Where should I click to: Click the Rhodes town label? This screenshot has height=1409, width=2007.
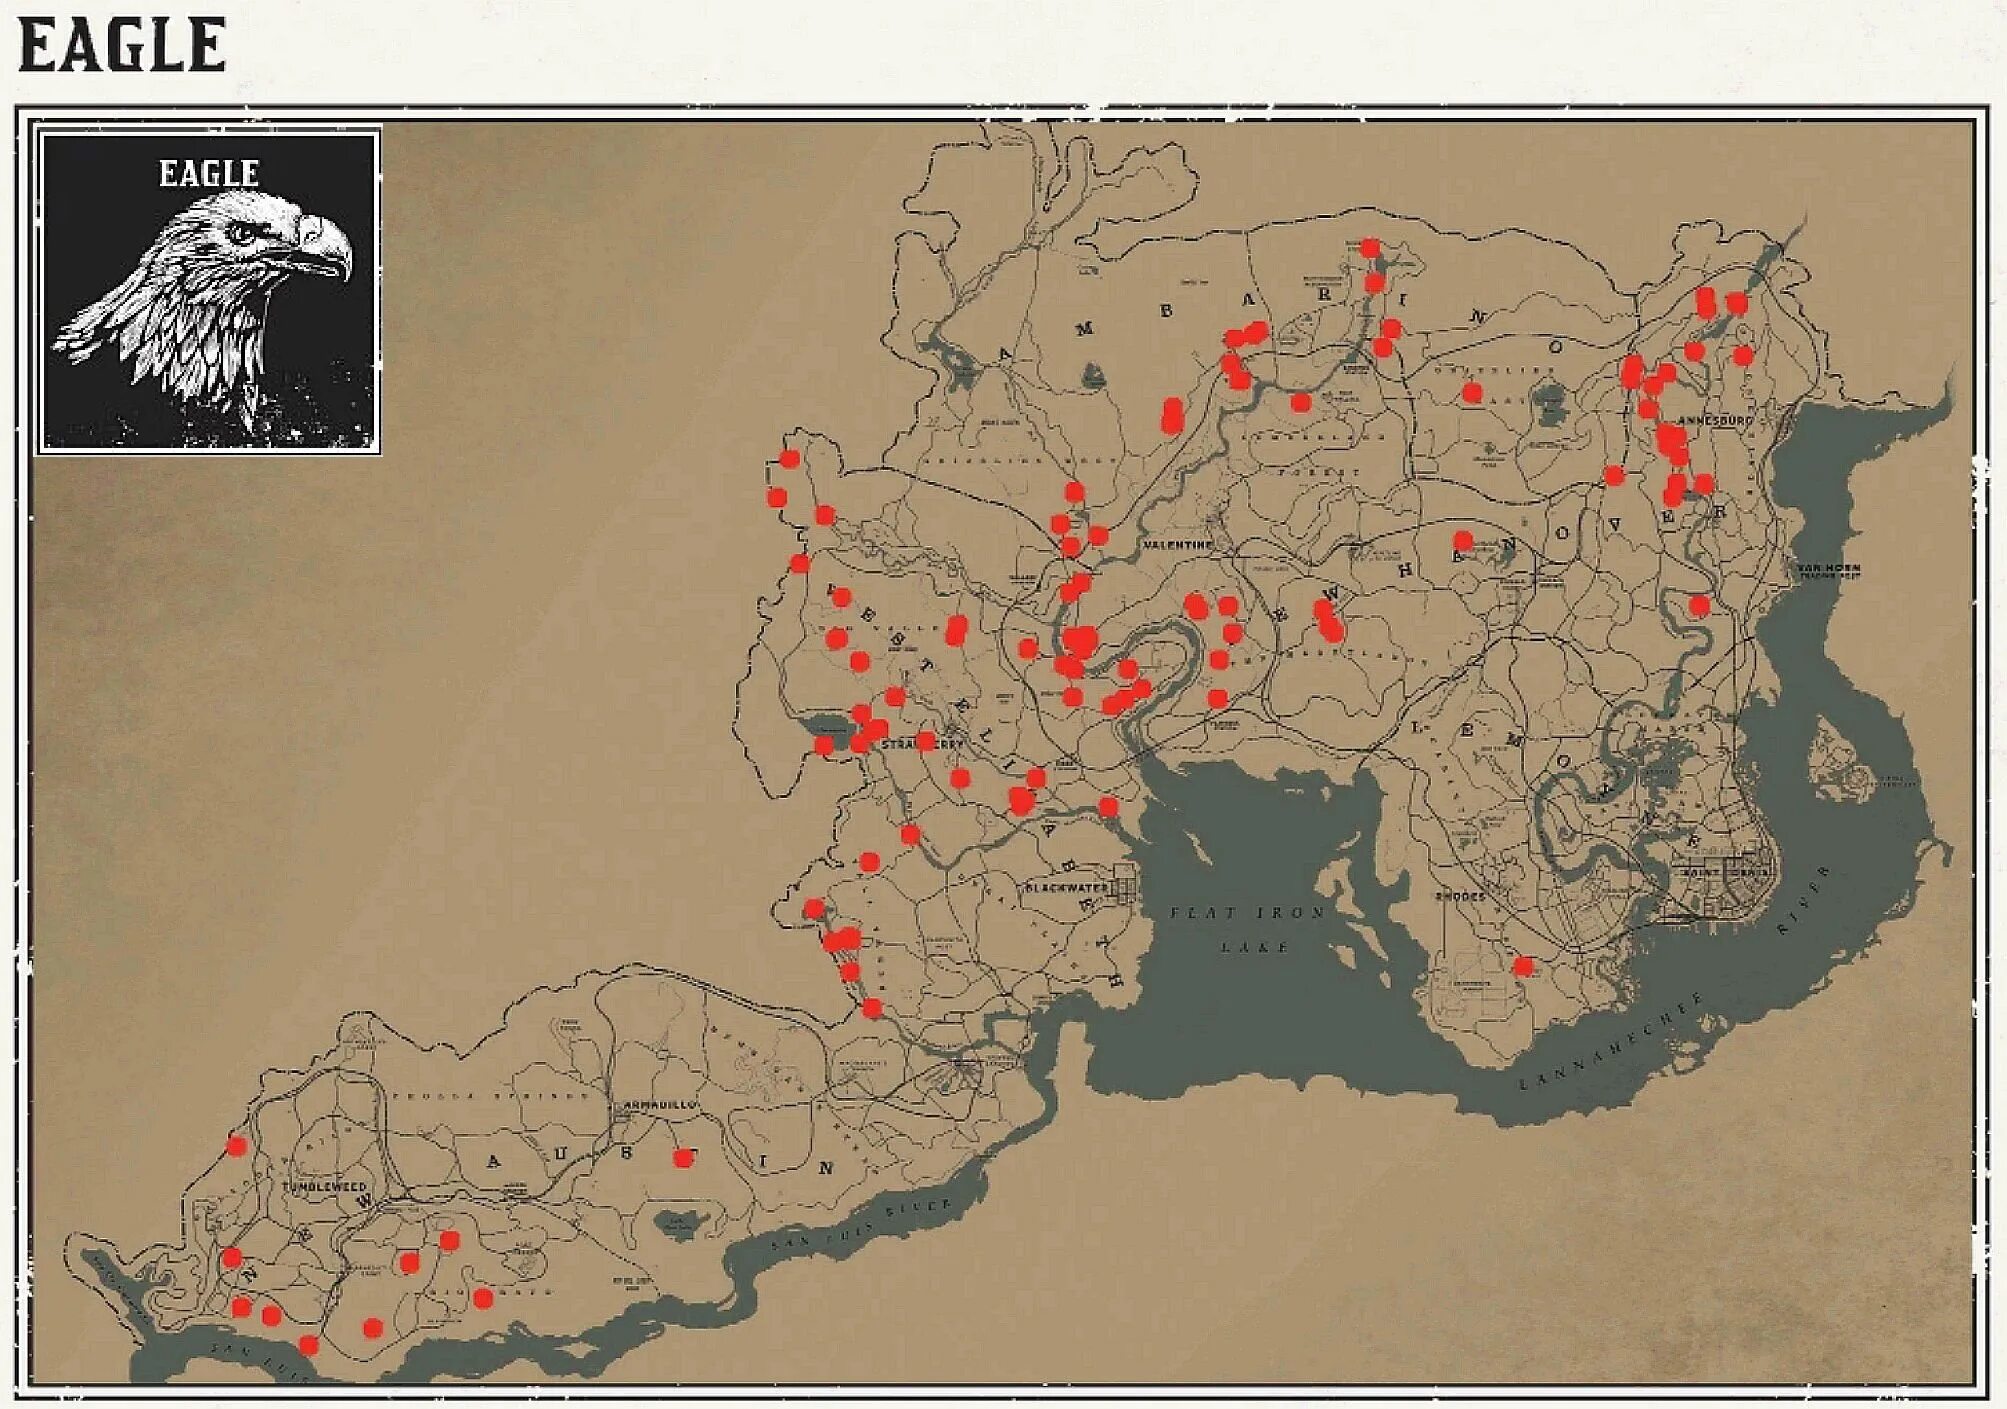click(1460, 896)
